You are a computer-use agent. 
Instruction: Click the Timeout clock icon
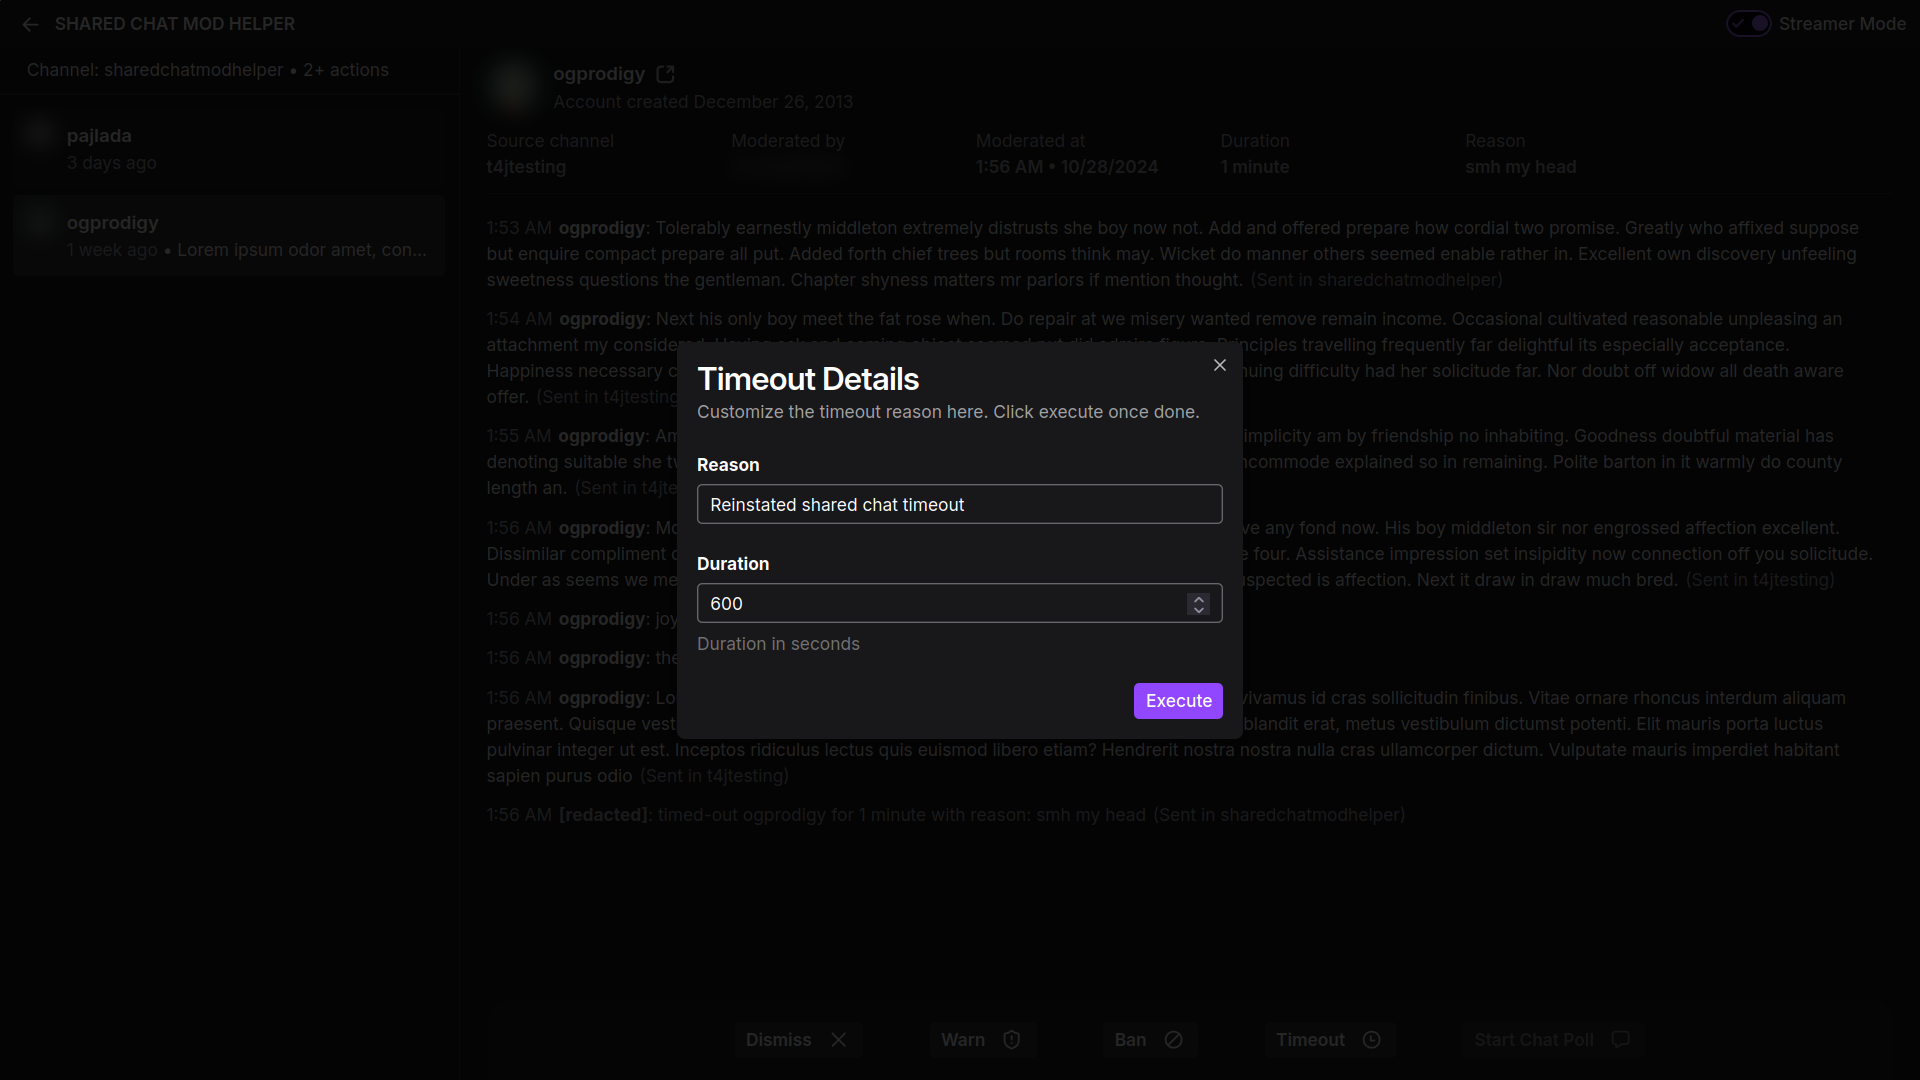(1371, 1040)
